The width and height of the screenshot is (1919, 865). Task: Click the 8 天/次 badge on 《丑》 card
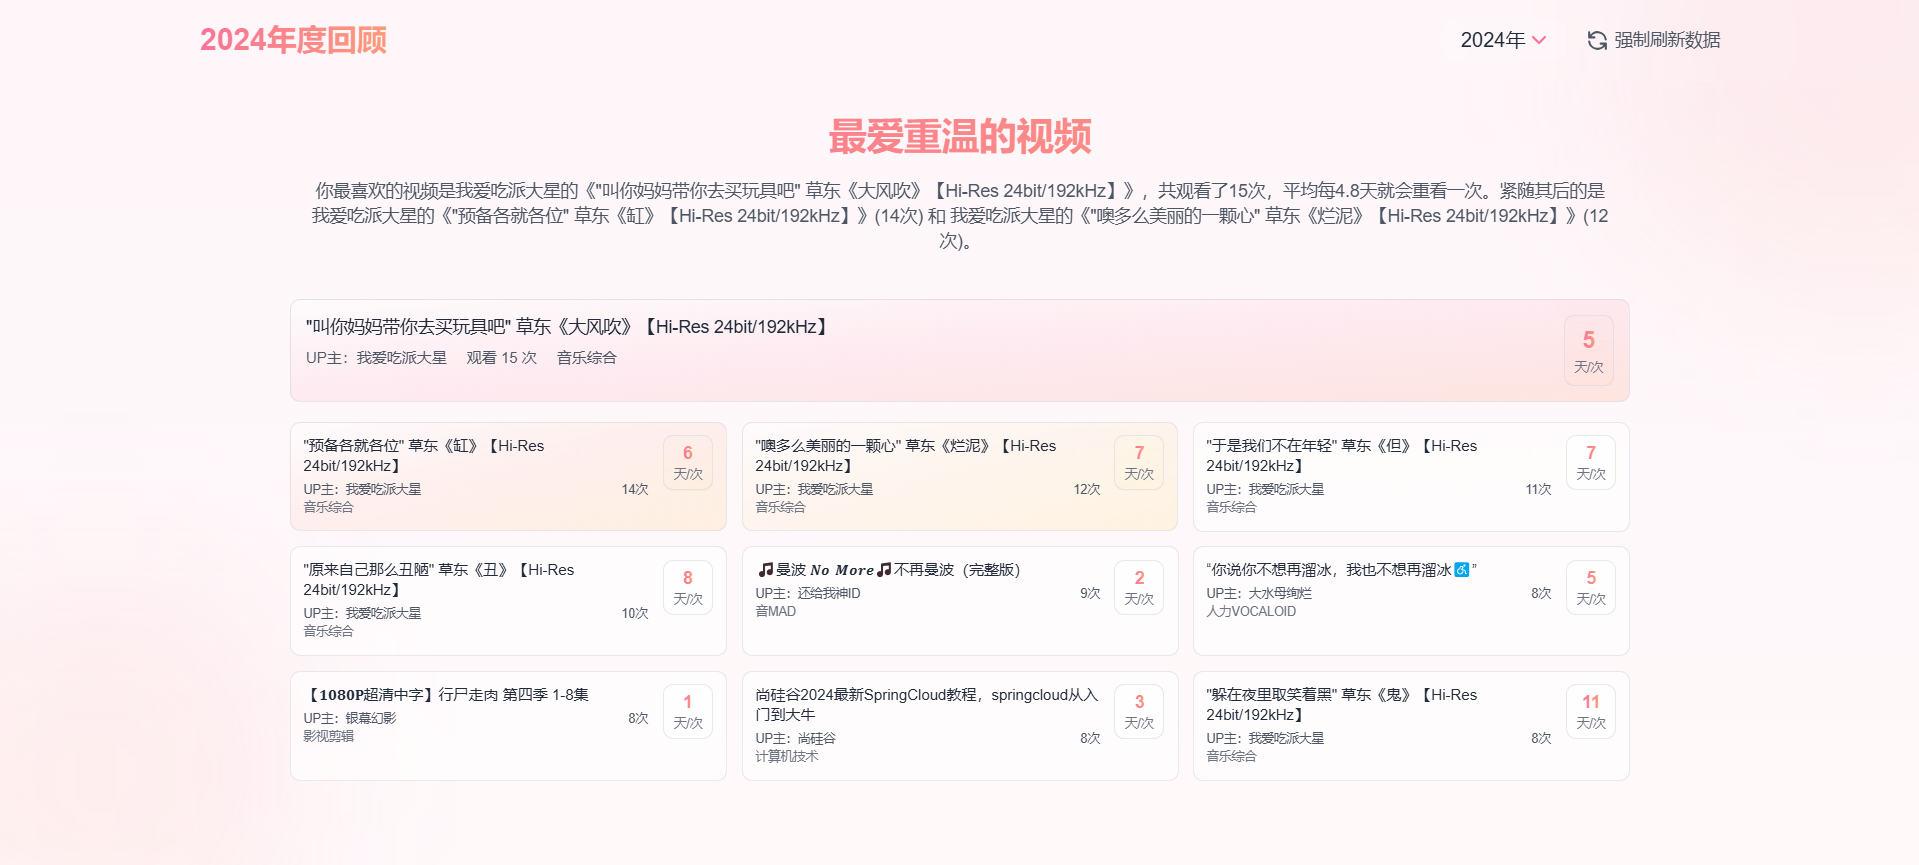click(x=687, y=587)
